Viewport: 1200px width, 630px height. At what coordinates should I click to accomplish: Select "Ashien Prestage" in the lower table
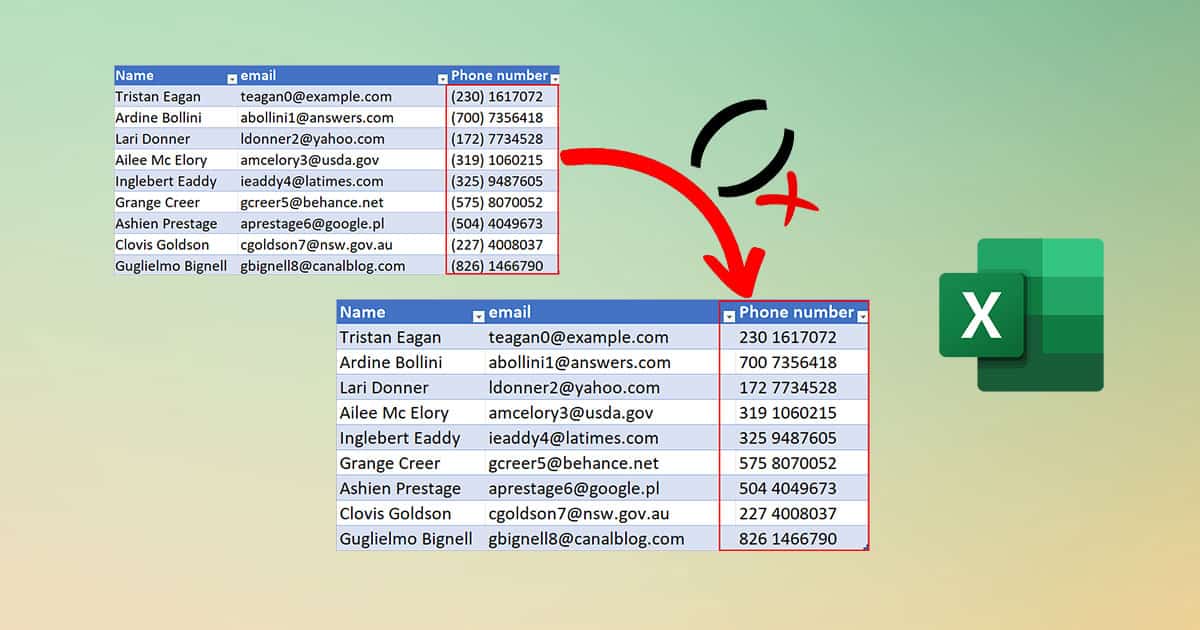point(400,488)
